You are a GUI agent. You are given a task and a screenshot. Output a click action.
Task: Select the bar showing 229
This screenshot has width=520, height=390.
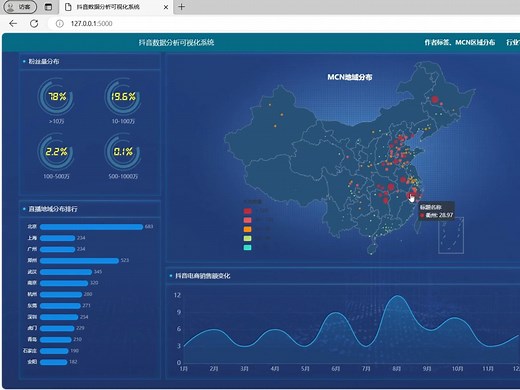point(57,328)
